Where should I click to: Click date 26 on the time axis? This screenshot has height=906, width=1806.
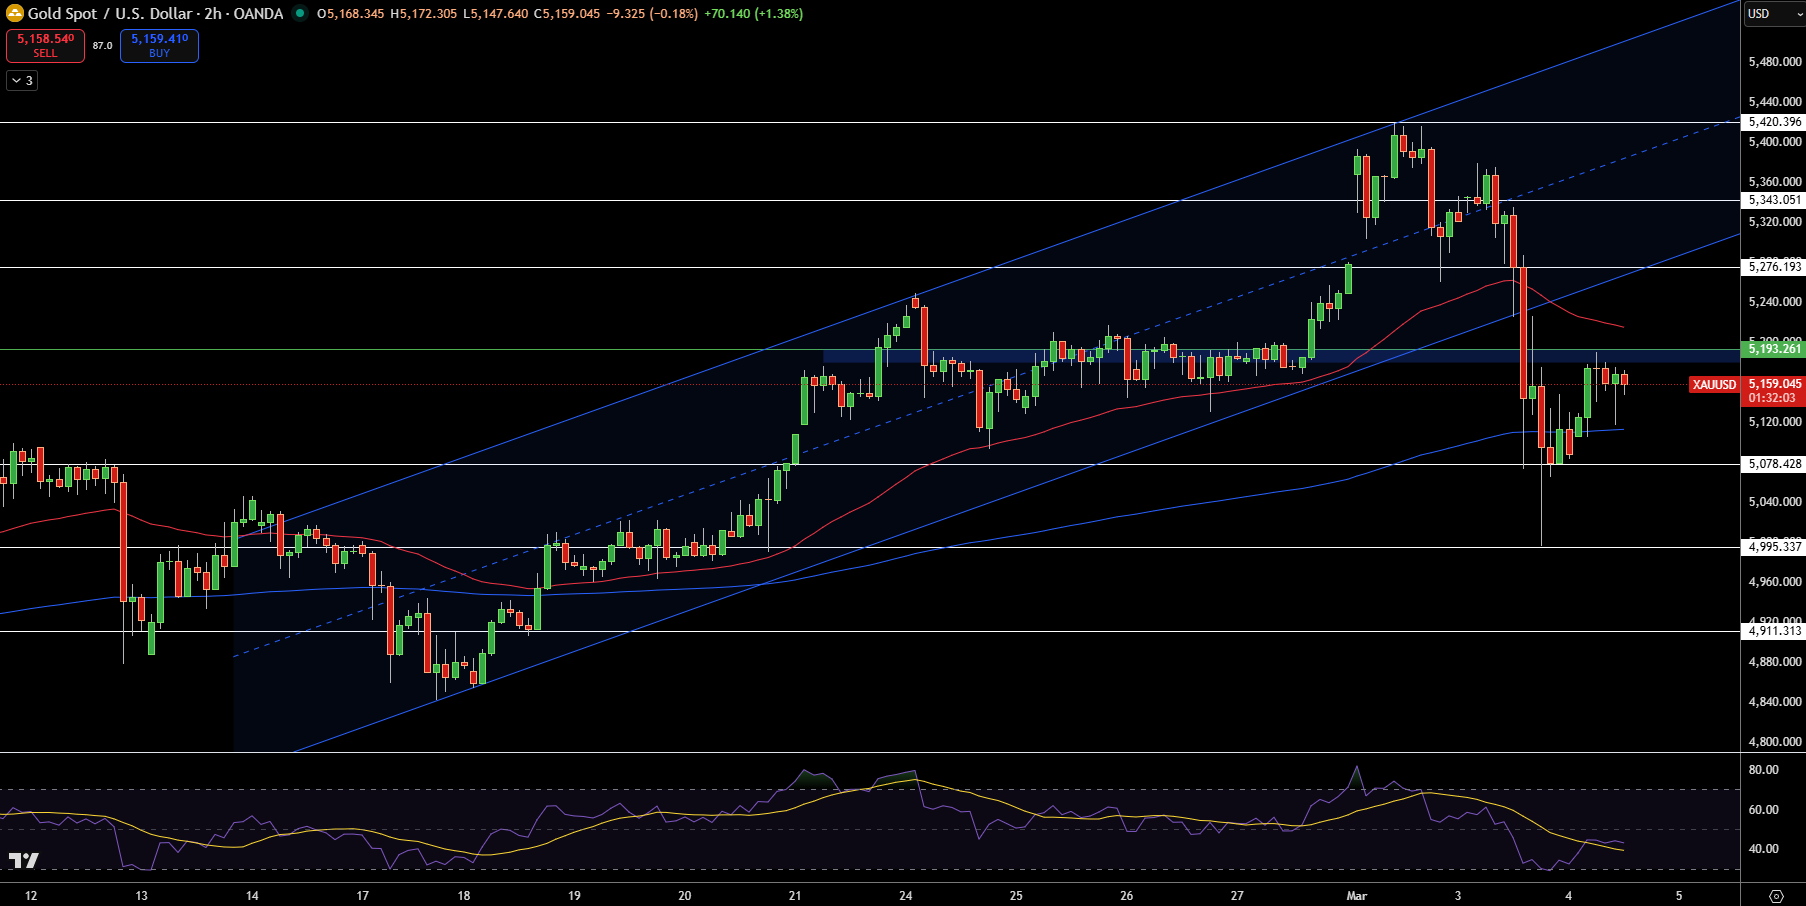(x=1127, y=896)
